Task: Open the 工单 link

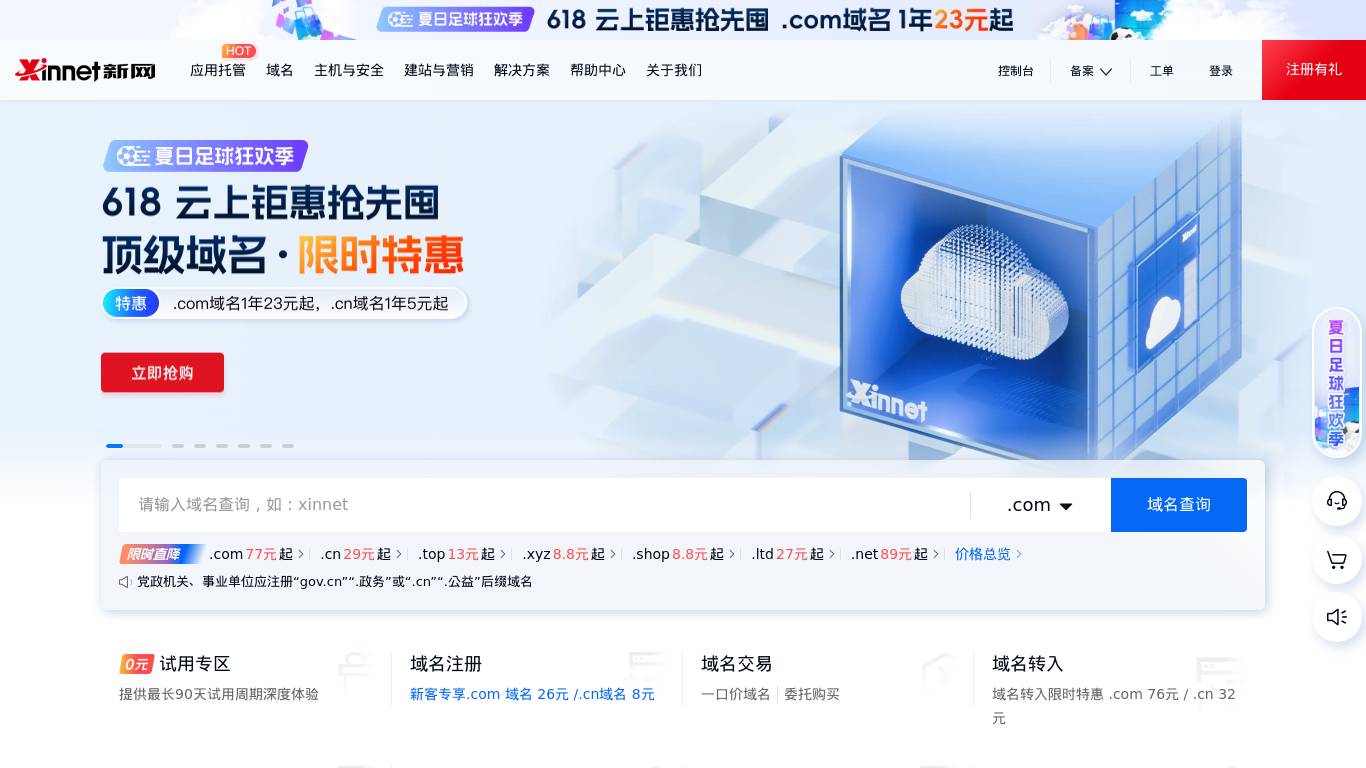Action: click(1162, 71)
